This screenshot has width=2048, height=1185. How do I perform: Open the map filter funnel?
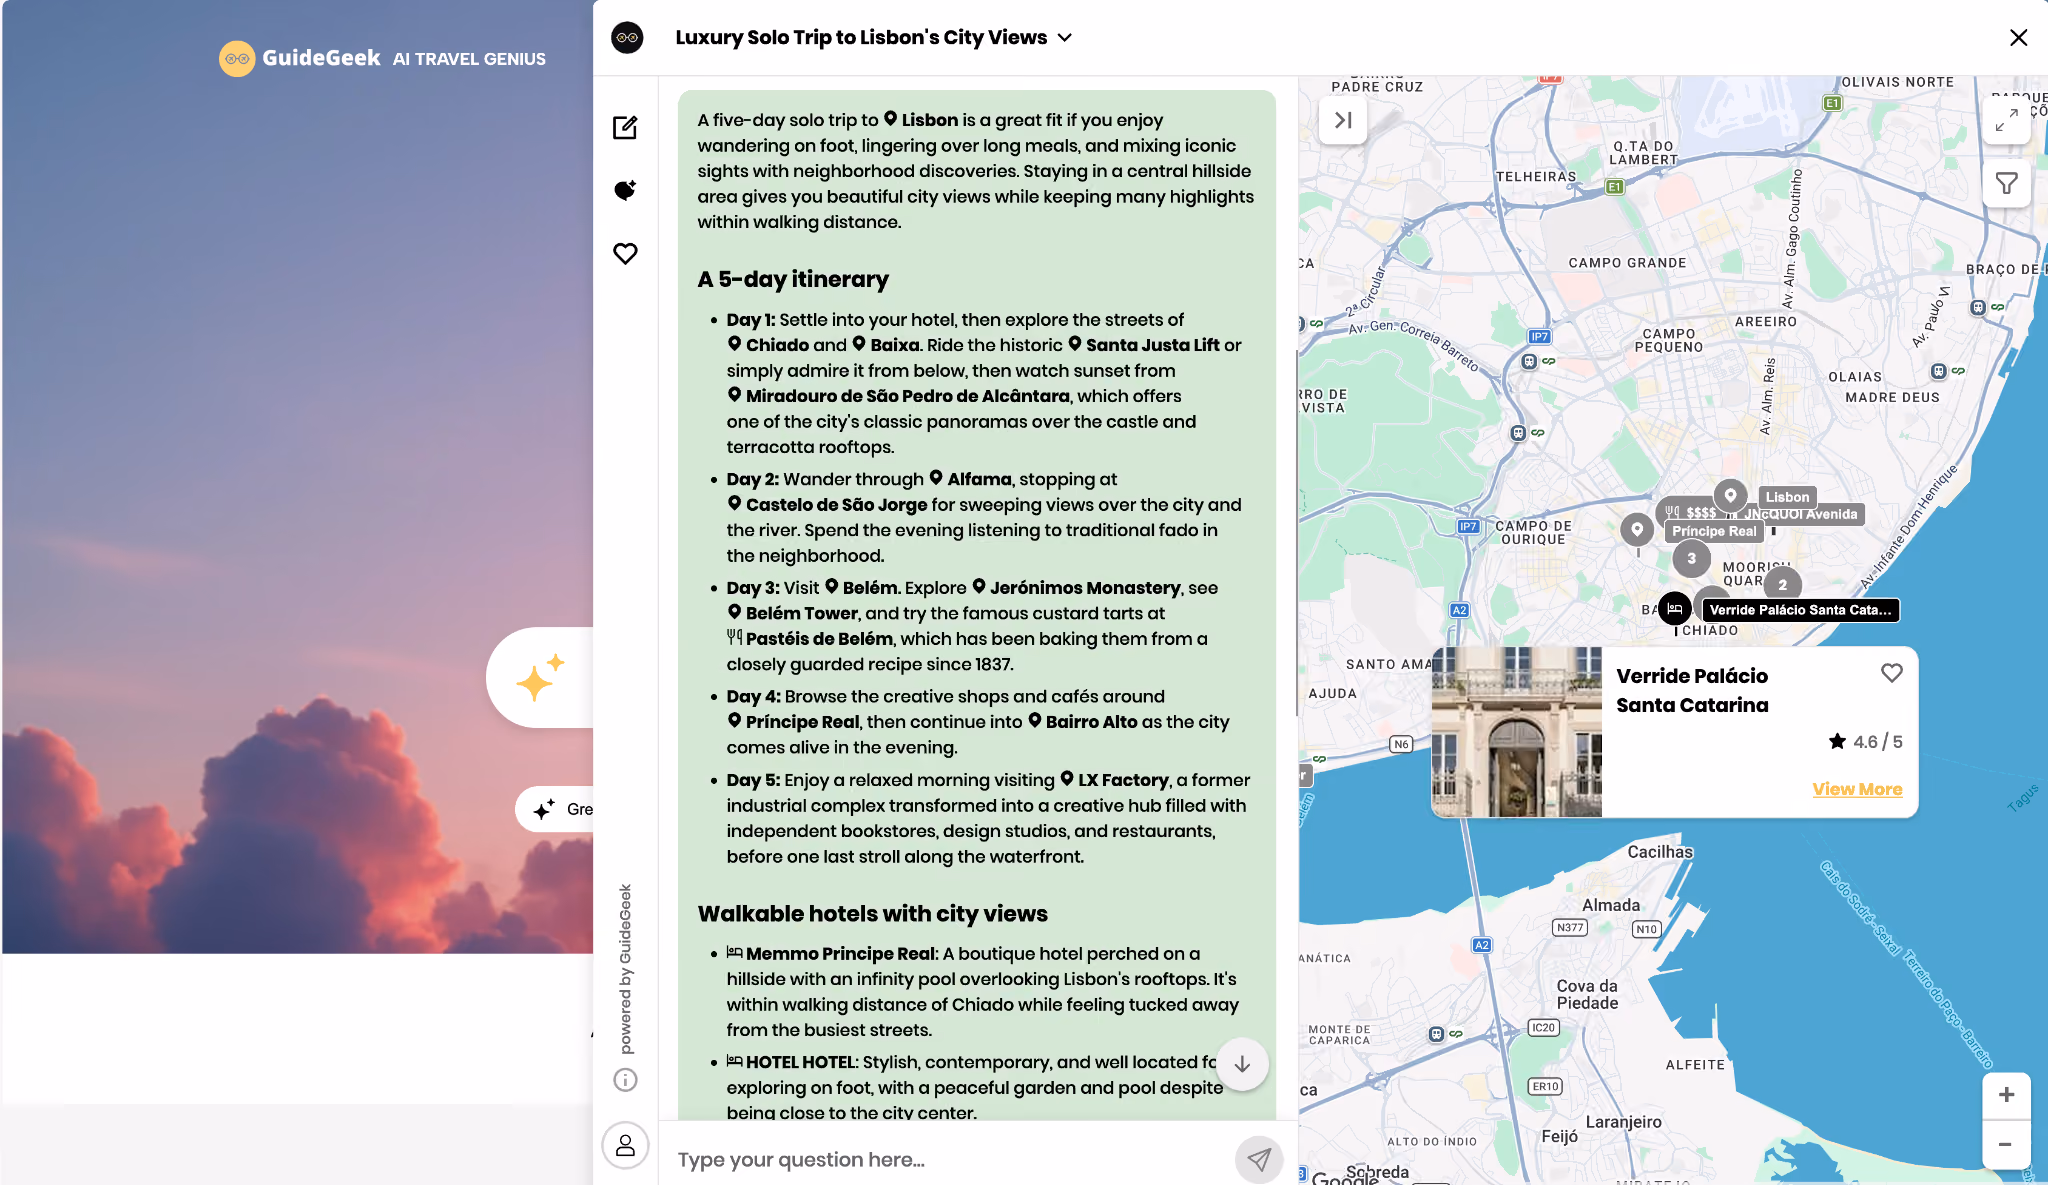pos(2006,183)
